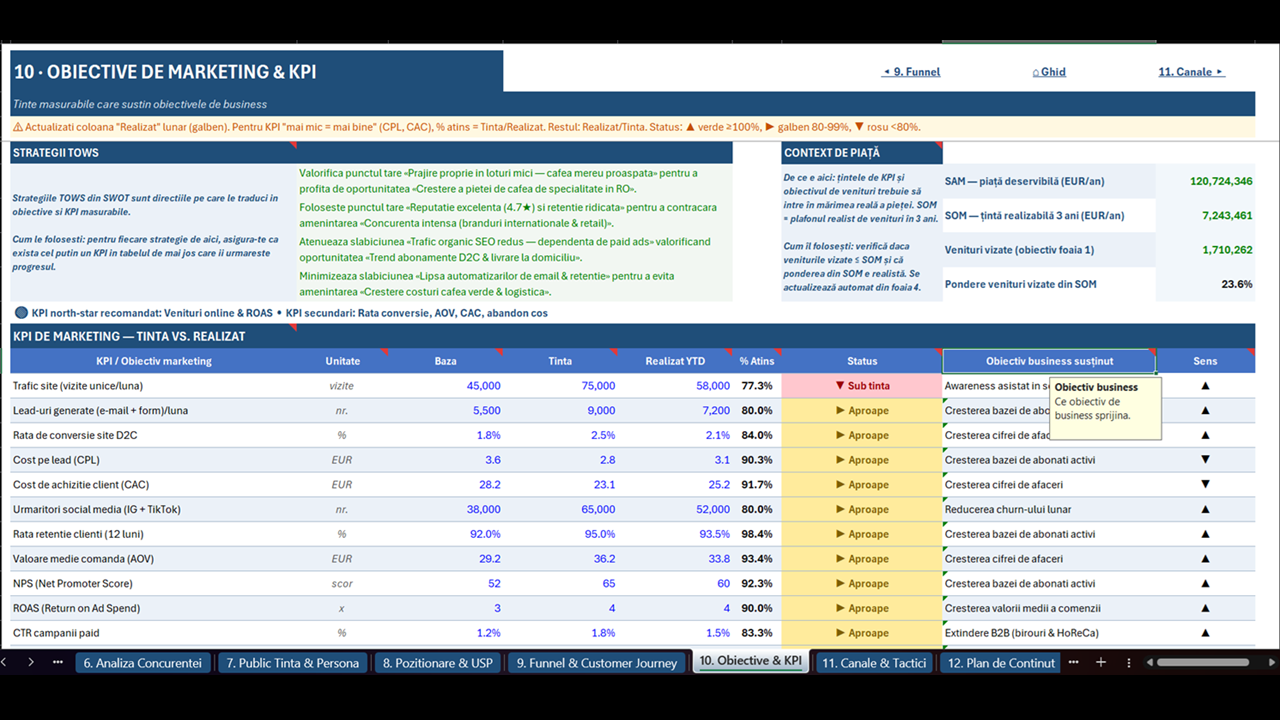Click the SAM market value 120,724,346
Screen dimensions: 1280x720
point(1221,181)
